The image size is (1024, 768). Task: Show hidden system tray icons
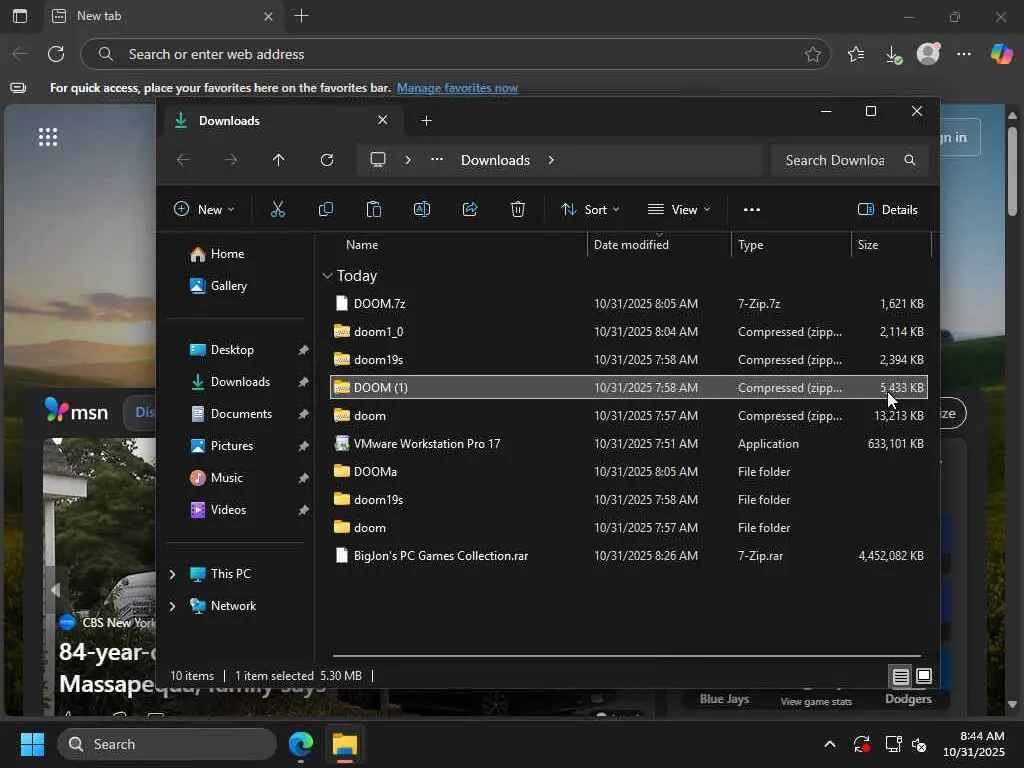tap(830, 744)
